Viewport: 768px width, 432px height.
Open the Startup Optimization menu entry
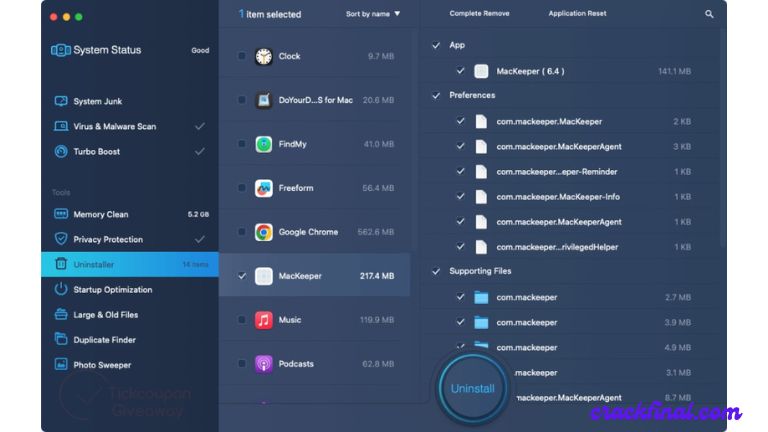click(130, 289)
